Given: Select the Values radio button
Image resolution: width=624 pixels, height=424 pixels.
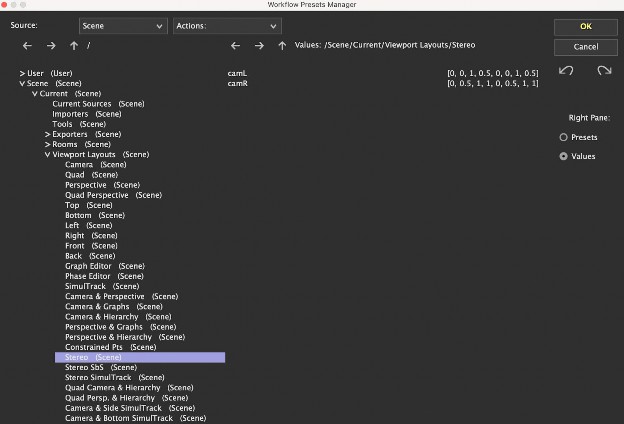Looking at the screenshot, I should coord(564,157).
